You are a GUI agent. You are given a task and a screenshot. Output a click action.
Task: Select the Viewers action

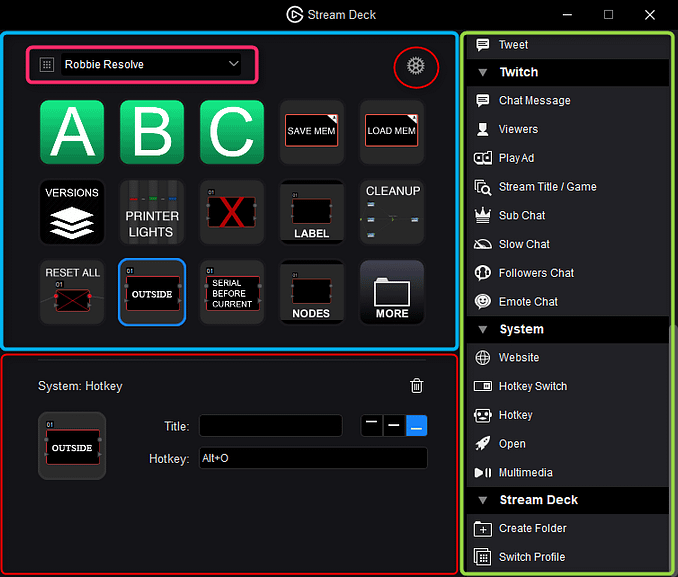568,129
